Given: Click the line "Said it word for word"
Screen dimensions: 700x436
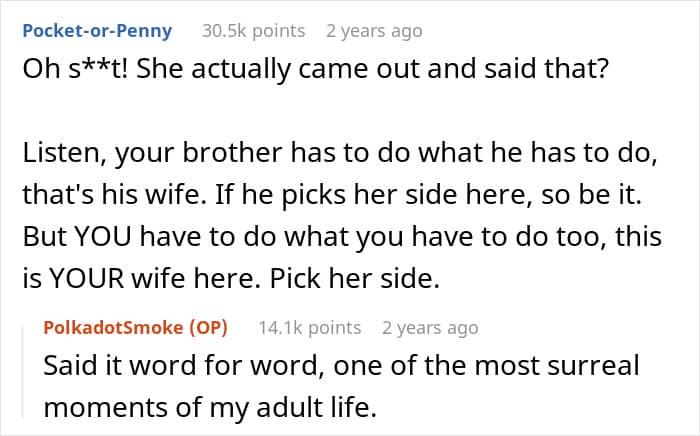Looking at the screenshot, I should pos(342,365).
